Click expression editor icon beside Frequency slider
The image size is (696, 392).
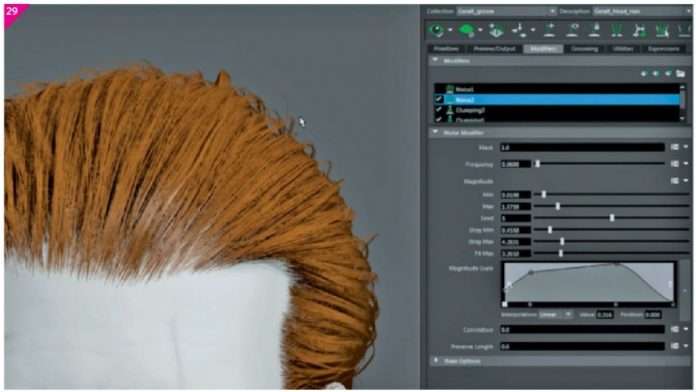click(x=675, y=164)
